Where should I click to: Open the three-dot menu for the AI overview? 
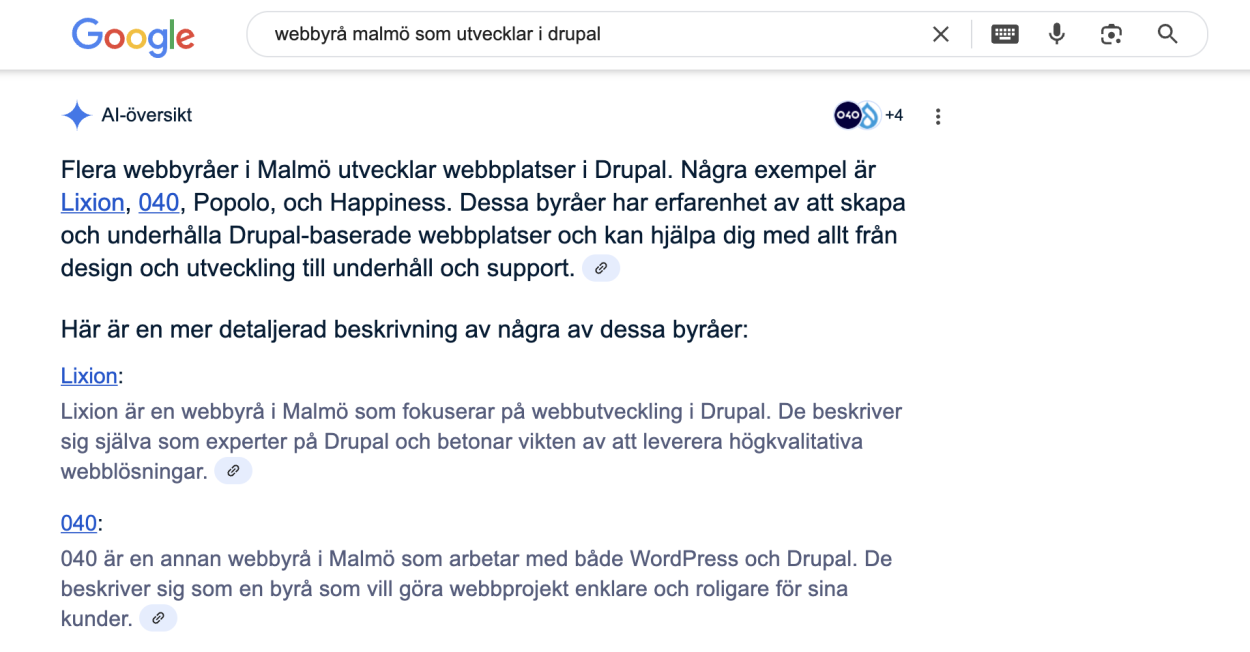point(937,115)
